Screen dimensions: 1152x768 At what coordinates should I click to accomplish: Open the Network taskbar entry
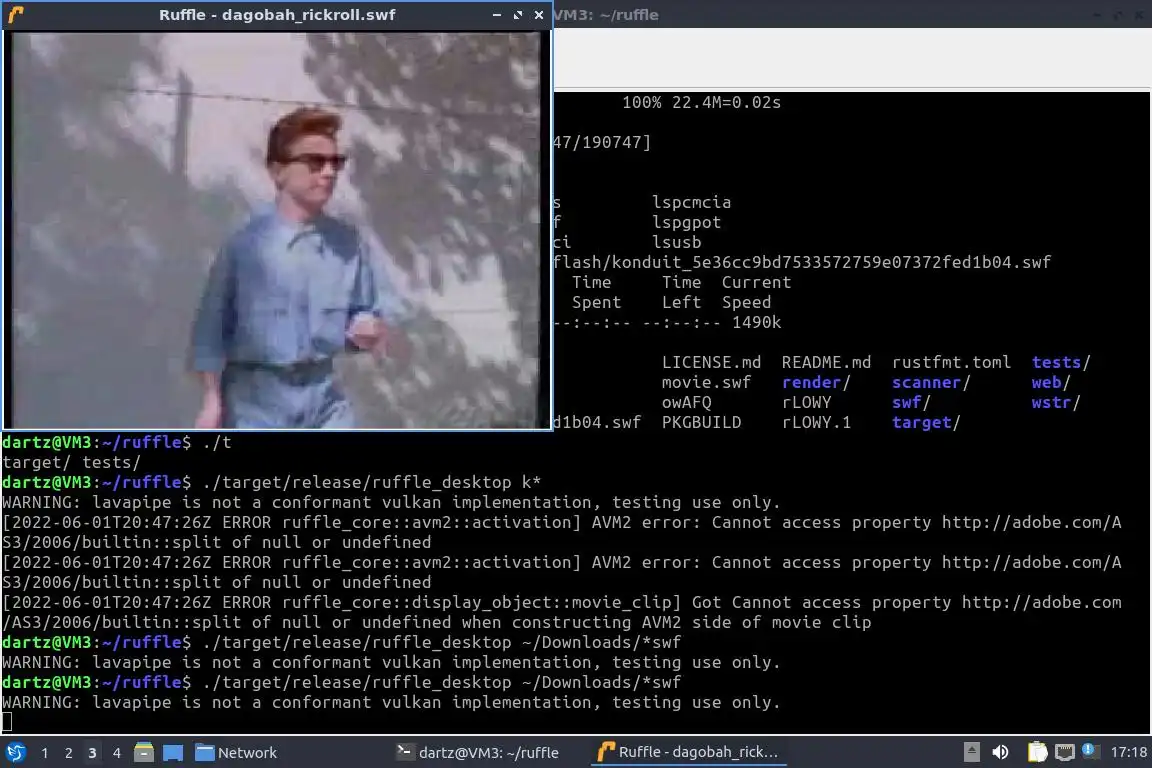(x=236, y=753)
